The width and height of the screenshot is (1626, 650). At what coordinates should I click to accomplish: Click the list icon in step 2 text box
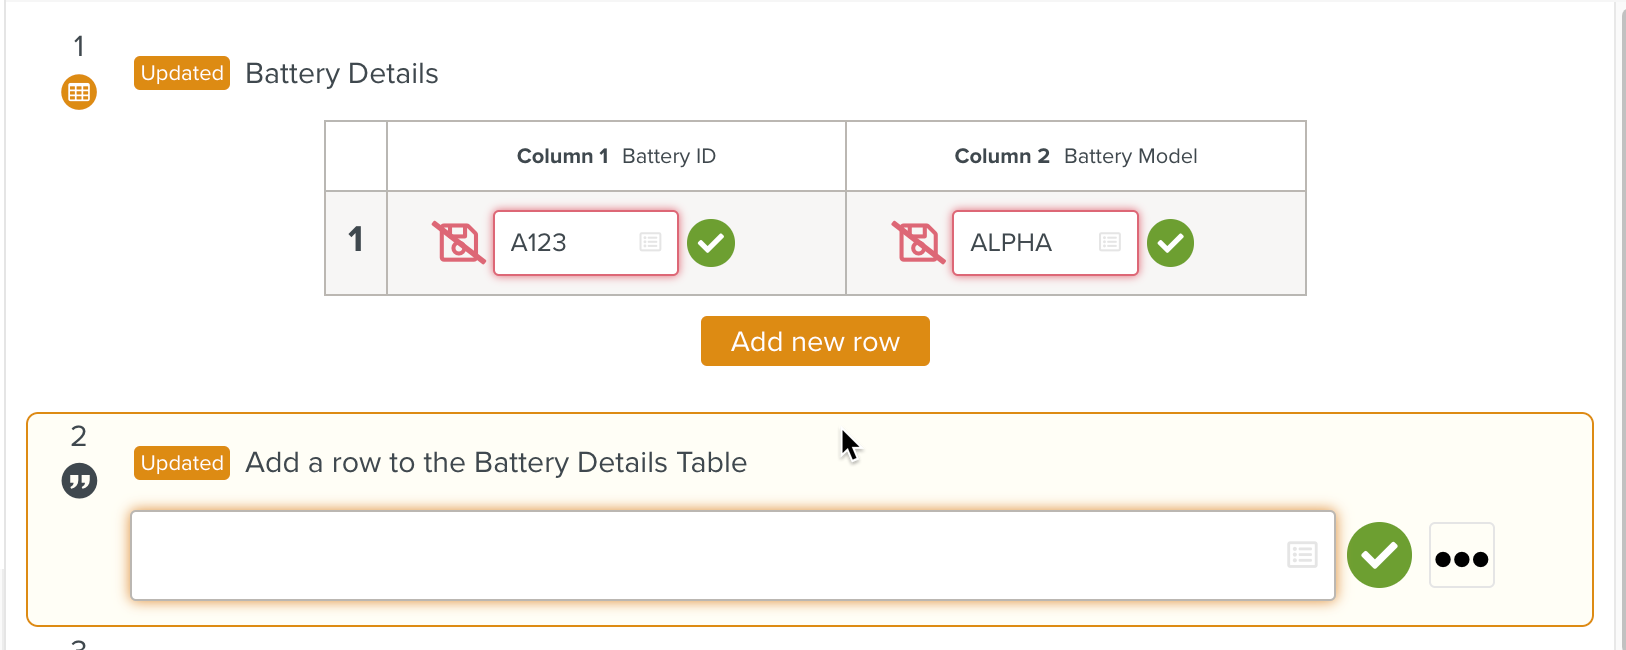point(1302,555)
